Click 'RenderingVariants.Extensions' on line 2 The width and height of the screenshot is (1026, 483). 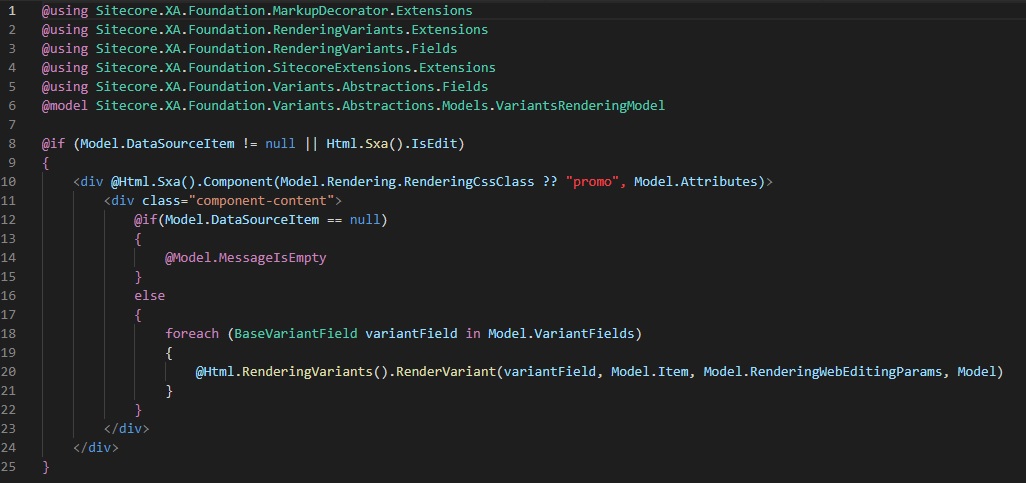(380, 30)
